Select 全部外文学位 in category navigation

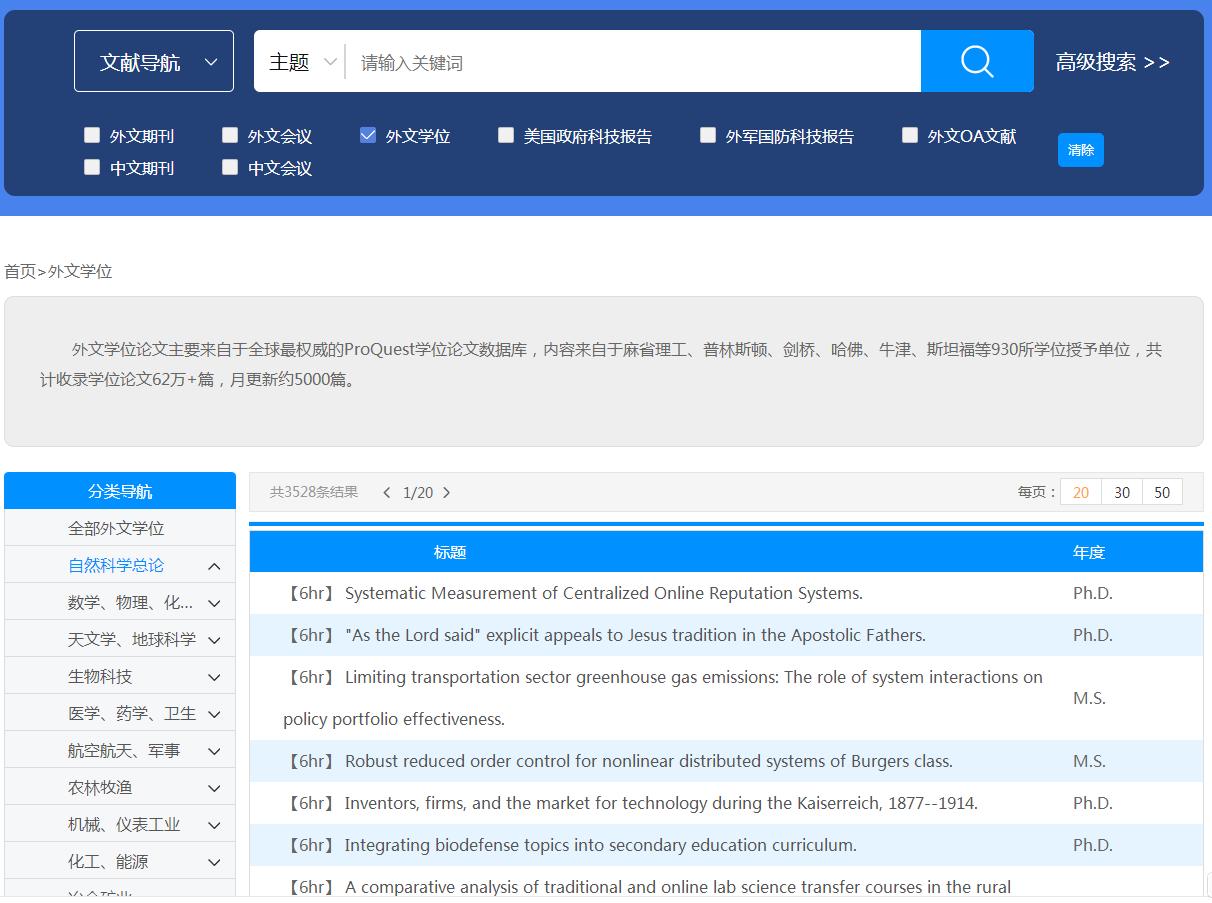(x=116, y=528)
